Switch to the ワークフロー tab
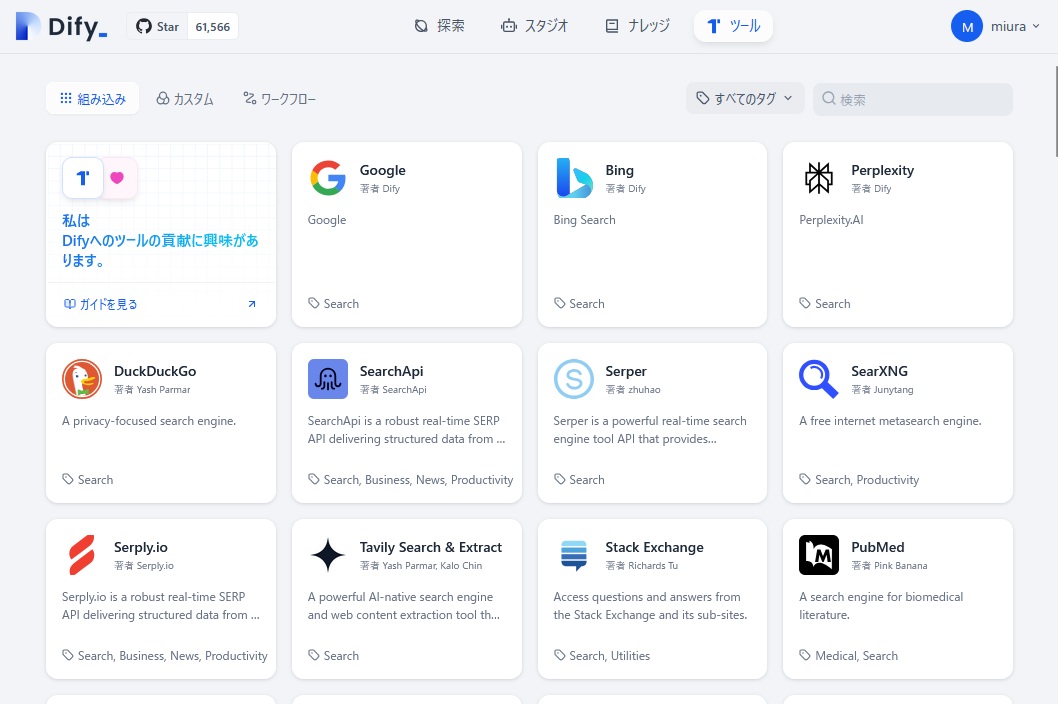The height and width of the screenshot is (704, 1058). tap(279, 99)
